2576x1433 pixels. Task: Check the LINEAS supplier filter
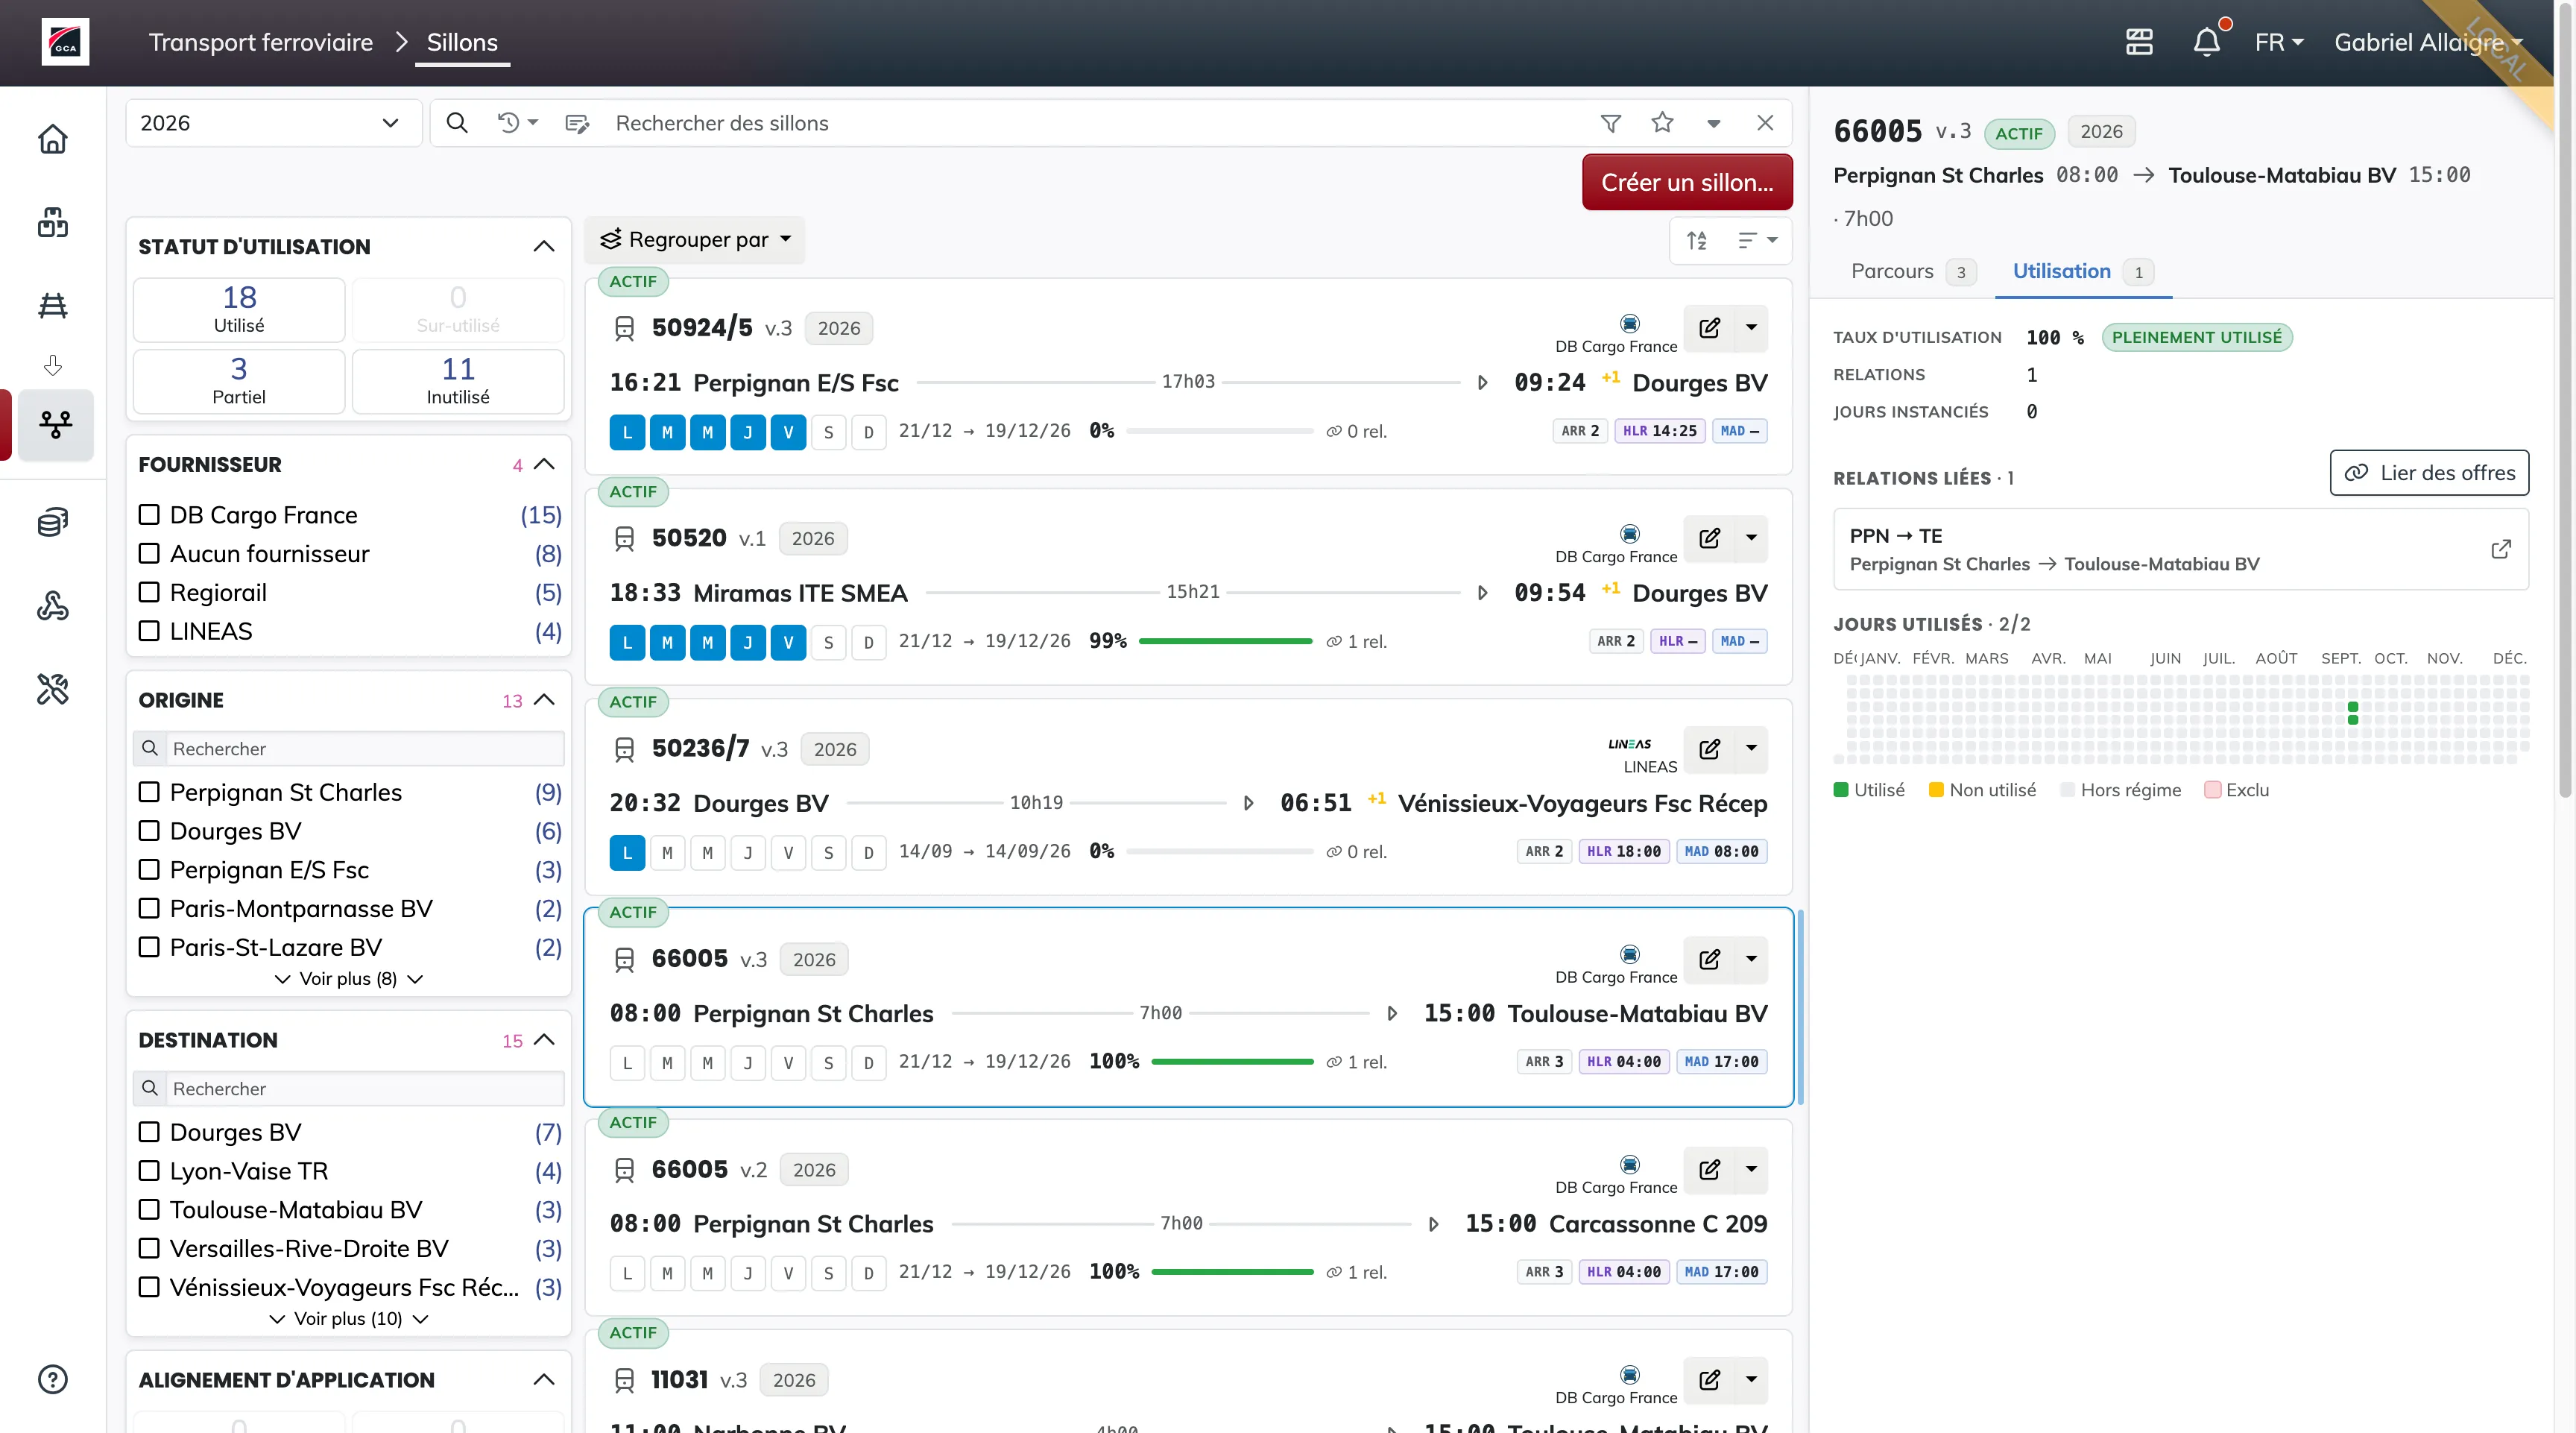149,631
